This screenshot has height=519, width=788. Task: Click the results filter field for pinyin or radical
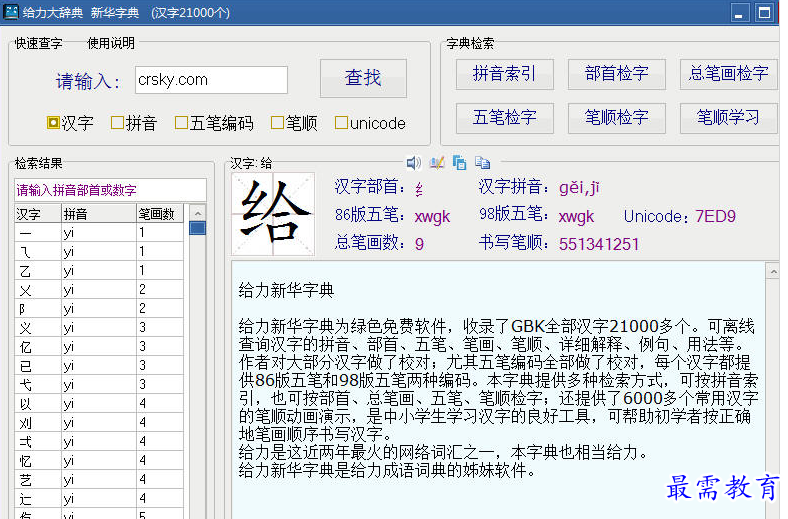coord(110,190)
